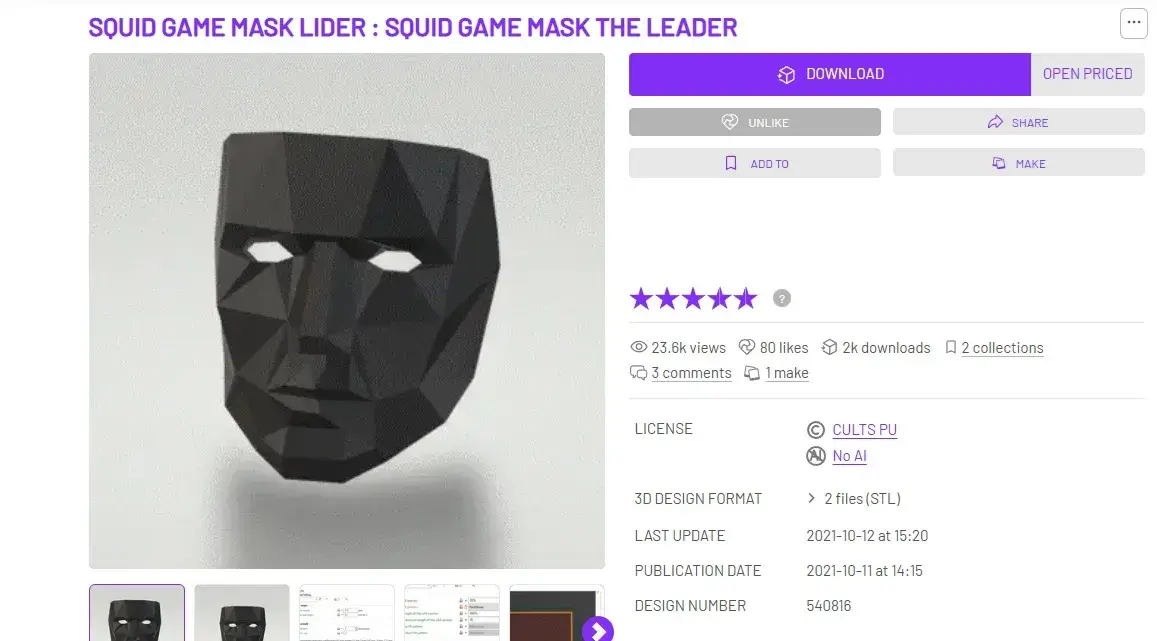Share the design via Share button
This screenshot has height=641, width=1157.
click(1018, 122)
